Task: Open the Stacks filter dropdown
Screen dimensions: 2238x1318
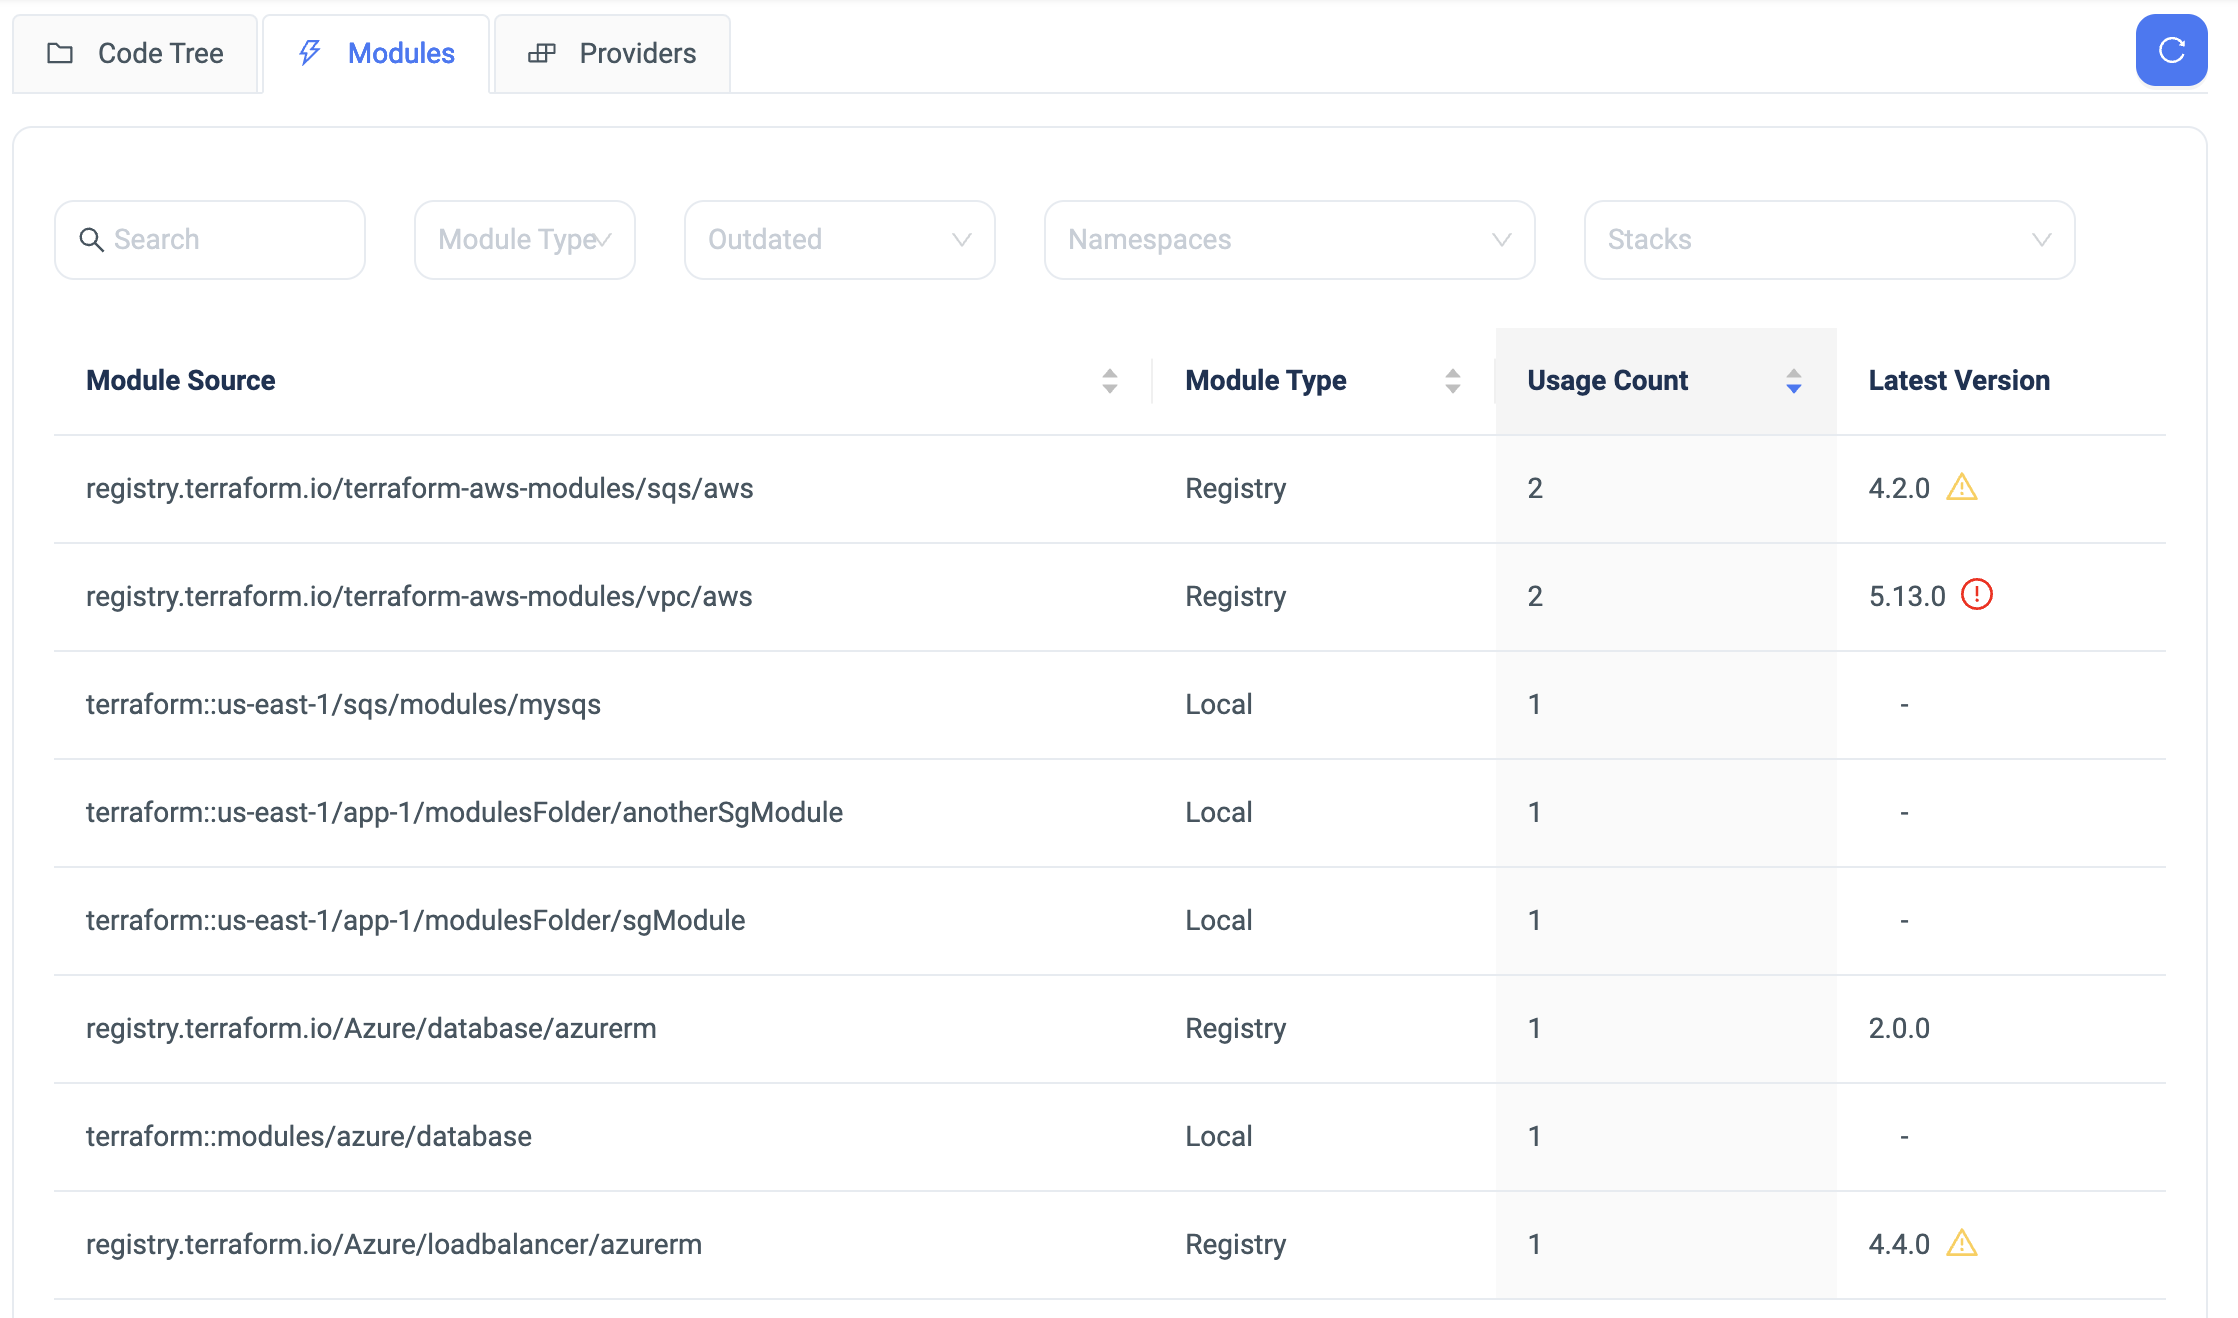Action: [1830, 240]
